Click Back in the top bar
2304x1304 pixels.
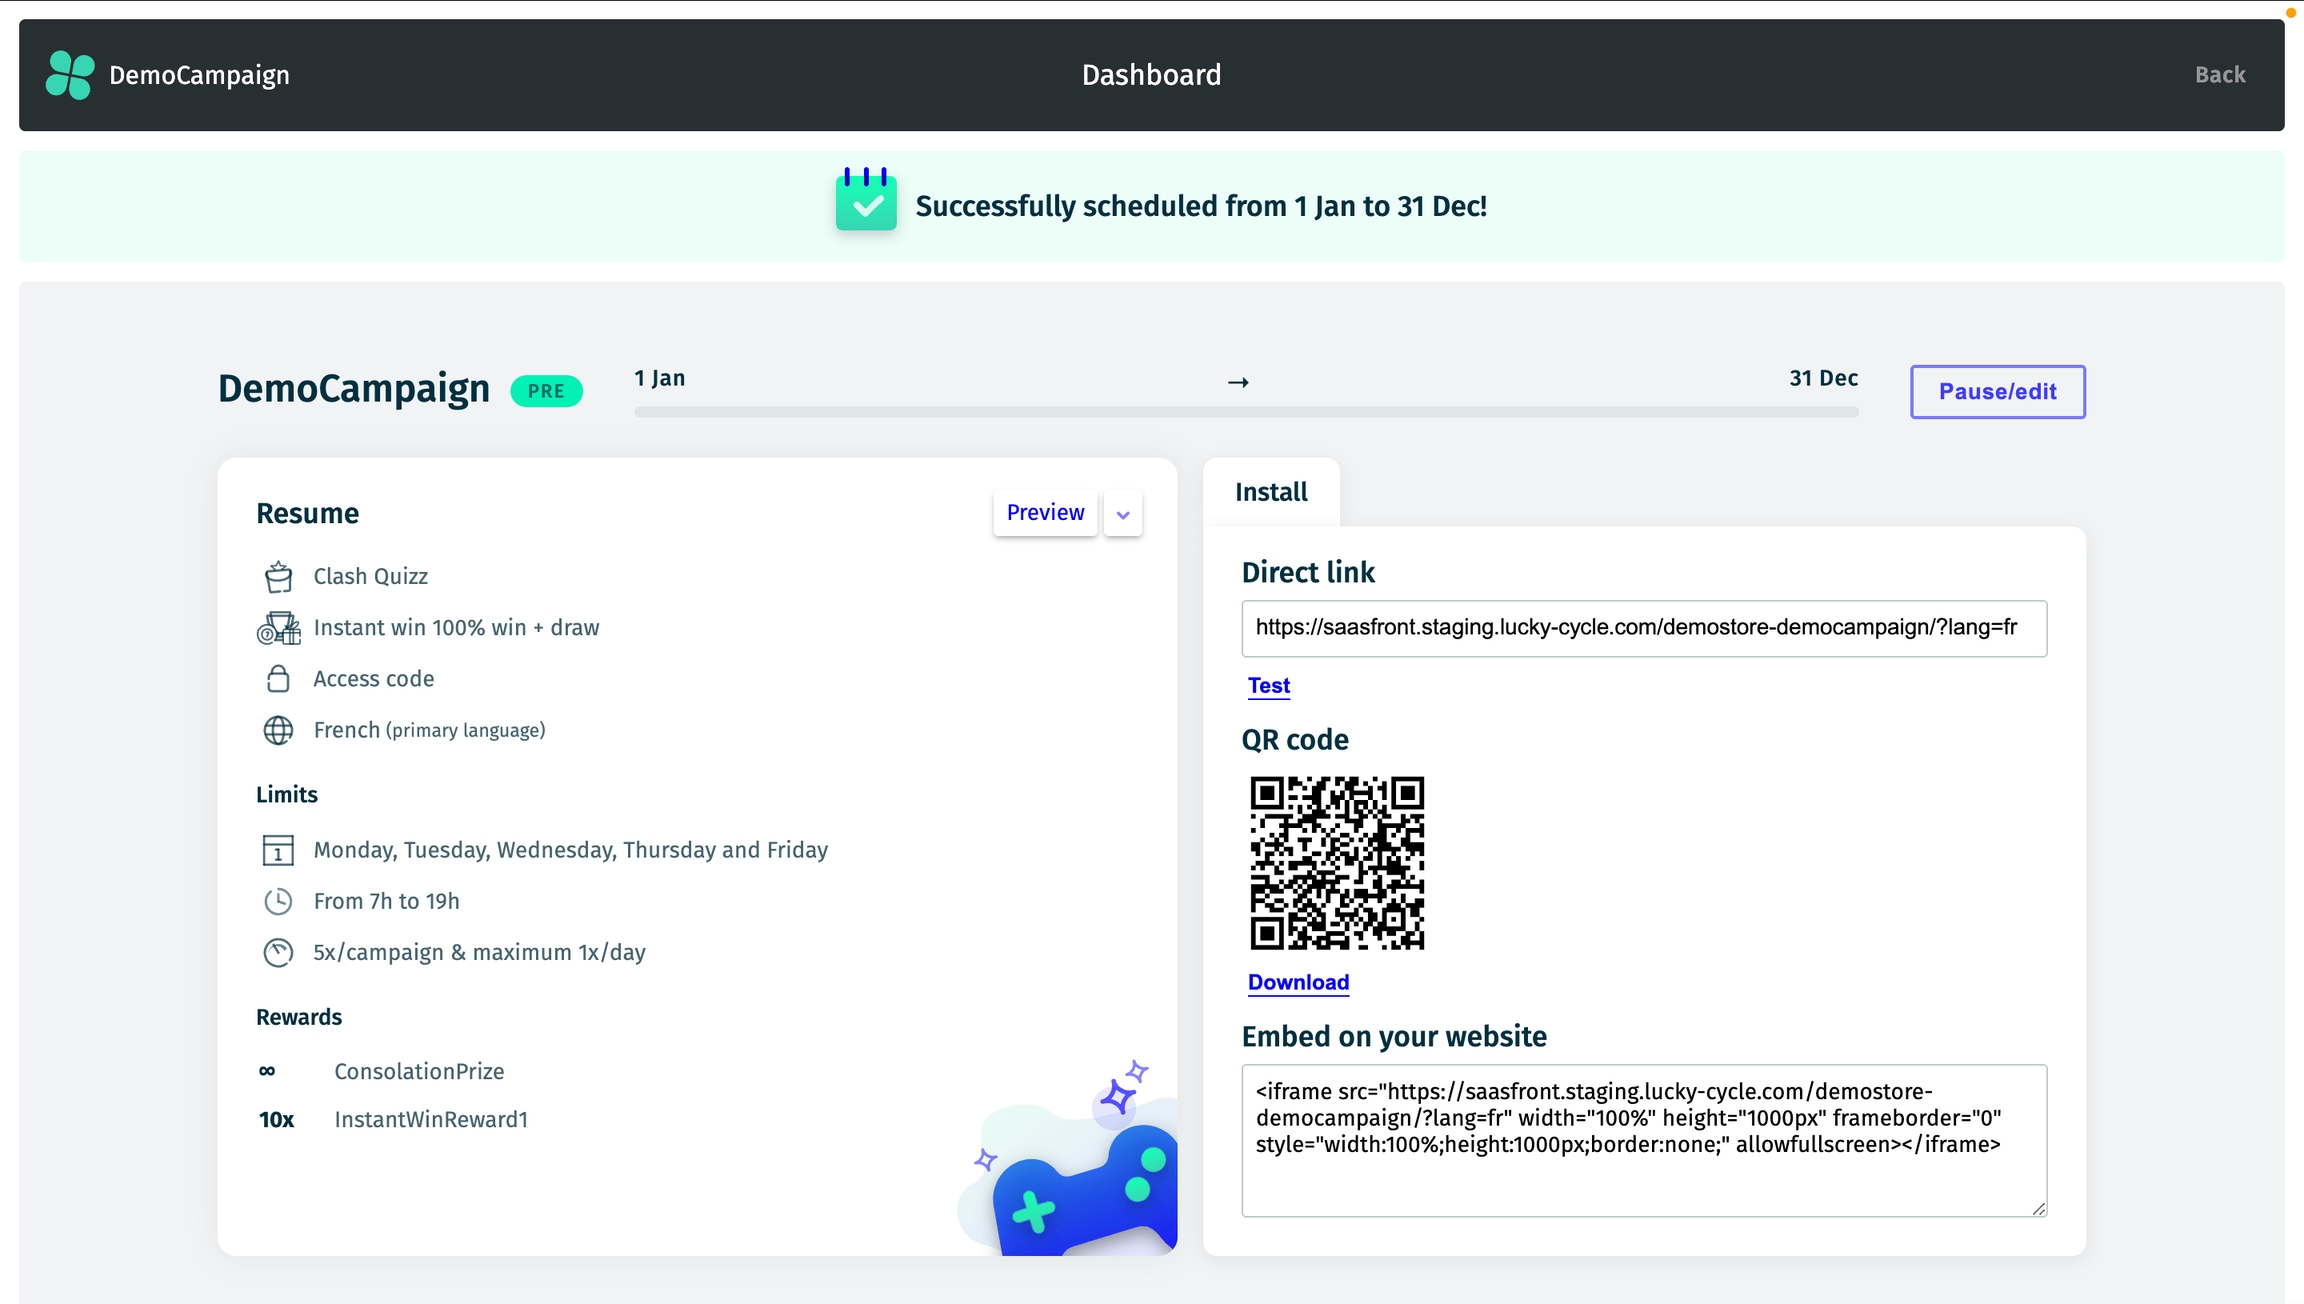[2219, 75]
